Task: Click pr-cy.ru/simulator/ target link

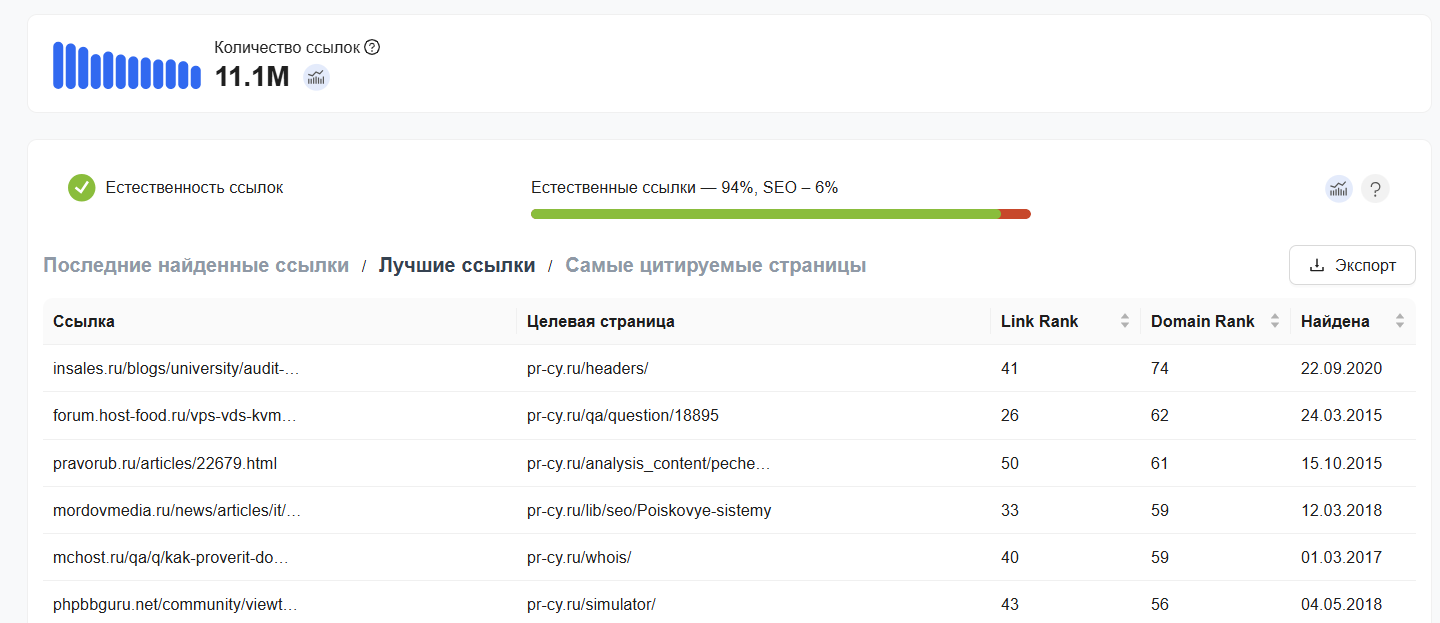Action: point(590,604)
